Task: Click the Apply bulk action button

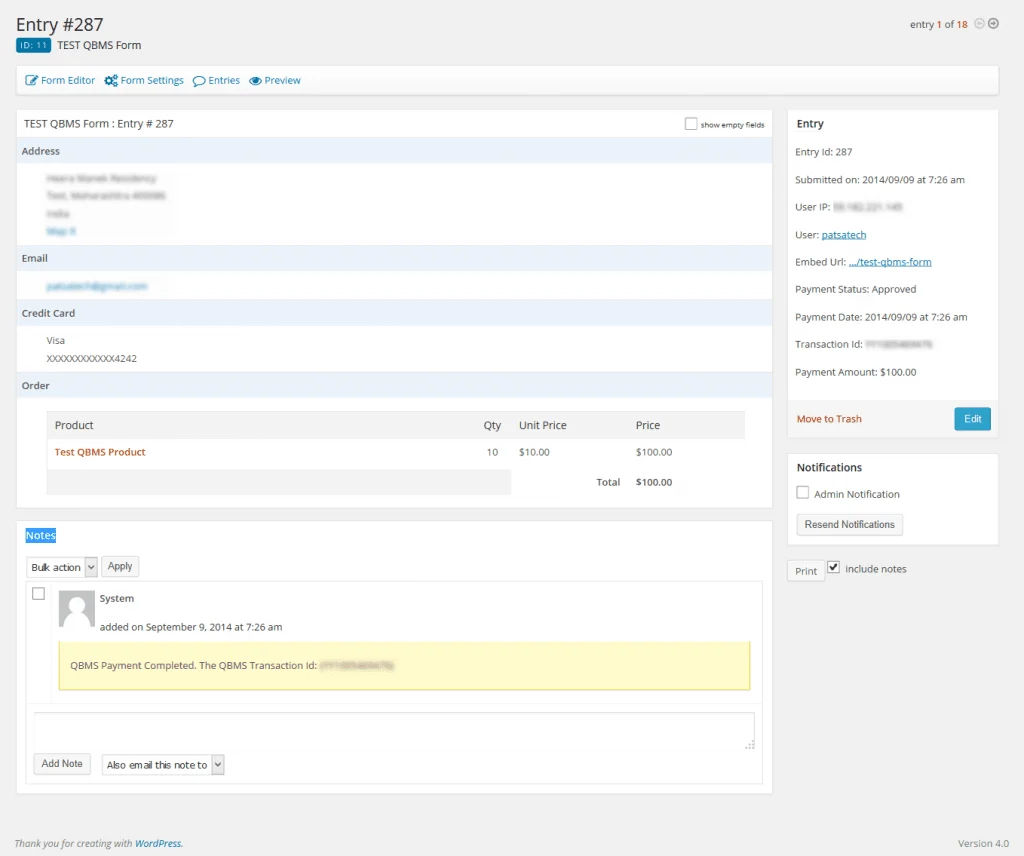Action: click(120, 566)
